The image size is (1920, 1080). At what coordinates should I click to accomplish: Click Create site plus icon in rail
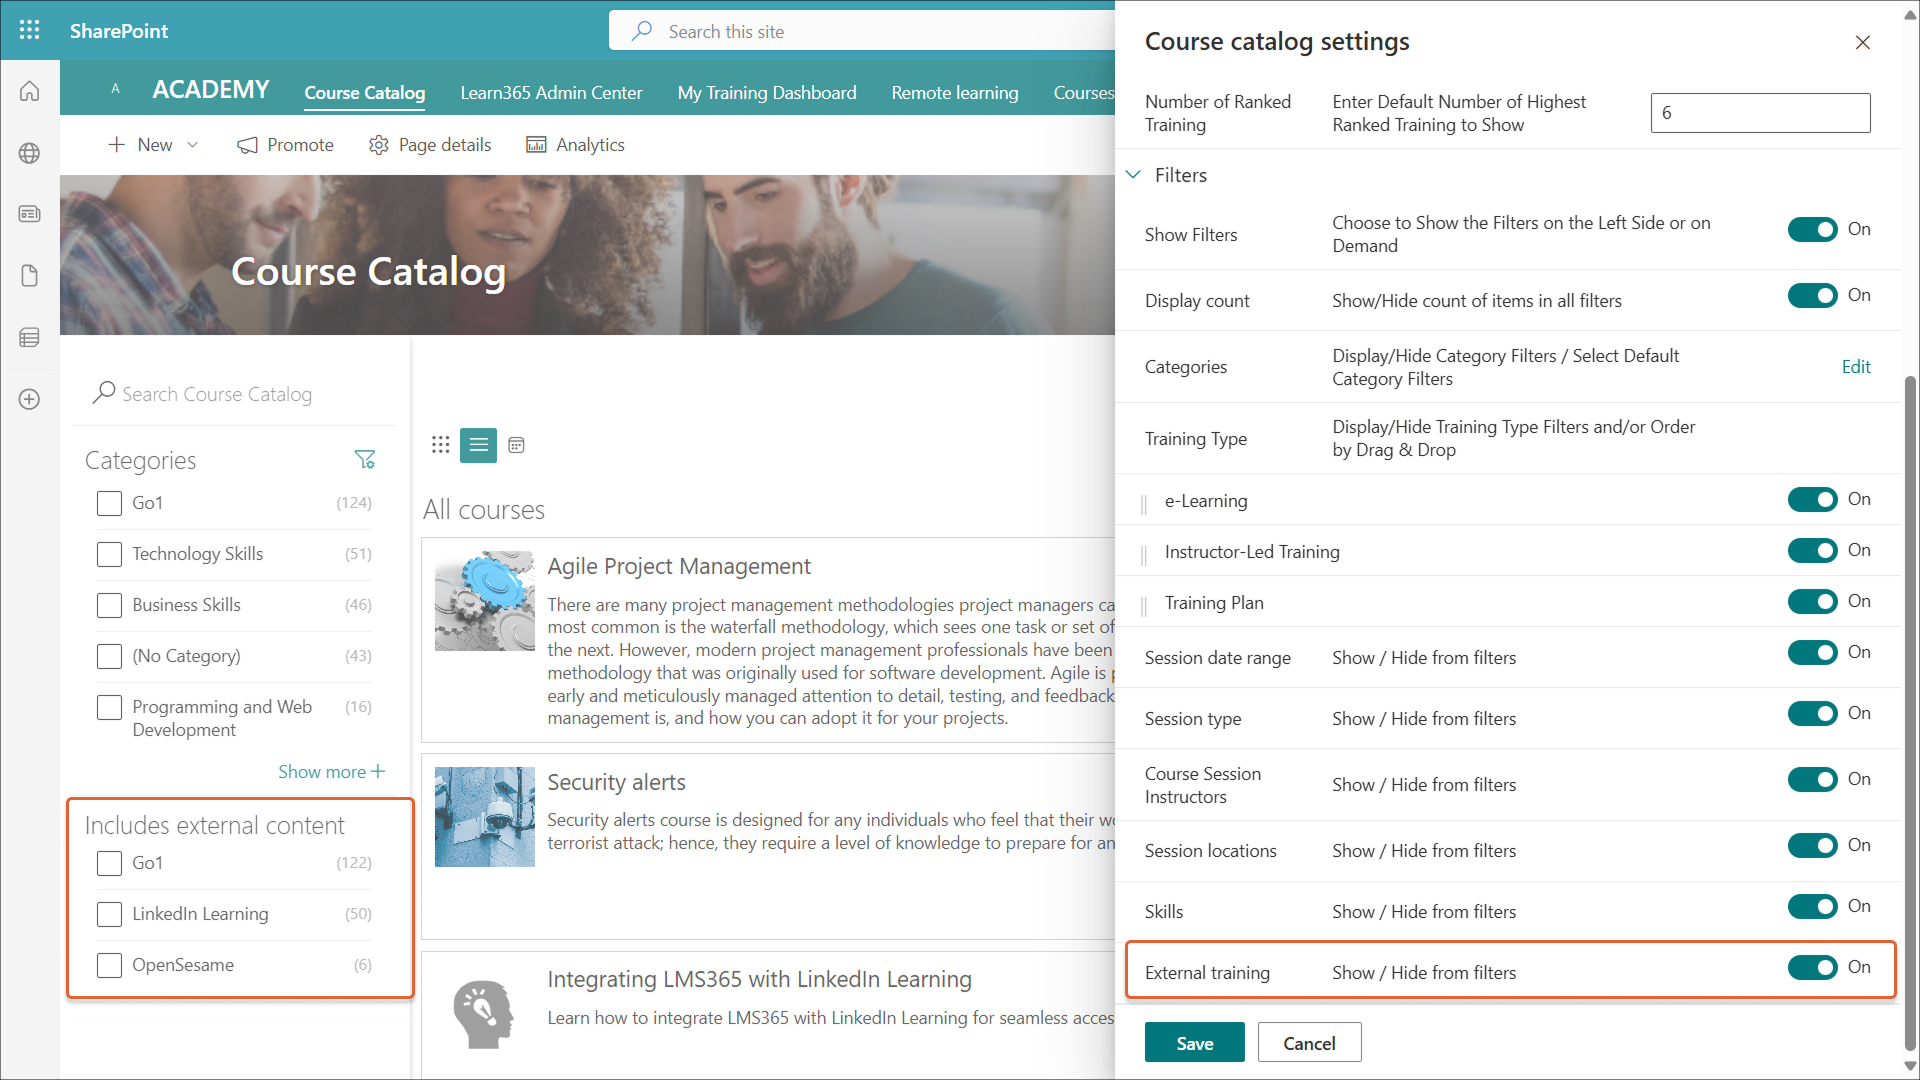click(29, 399)
